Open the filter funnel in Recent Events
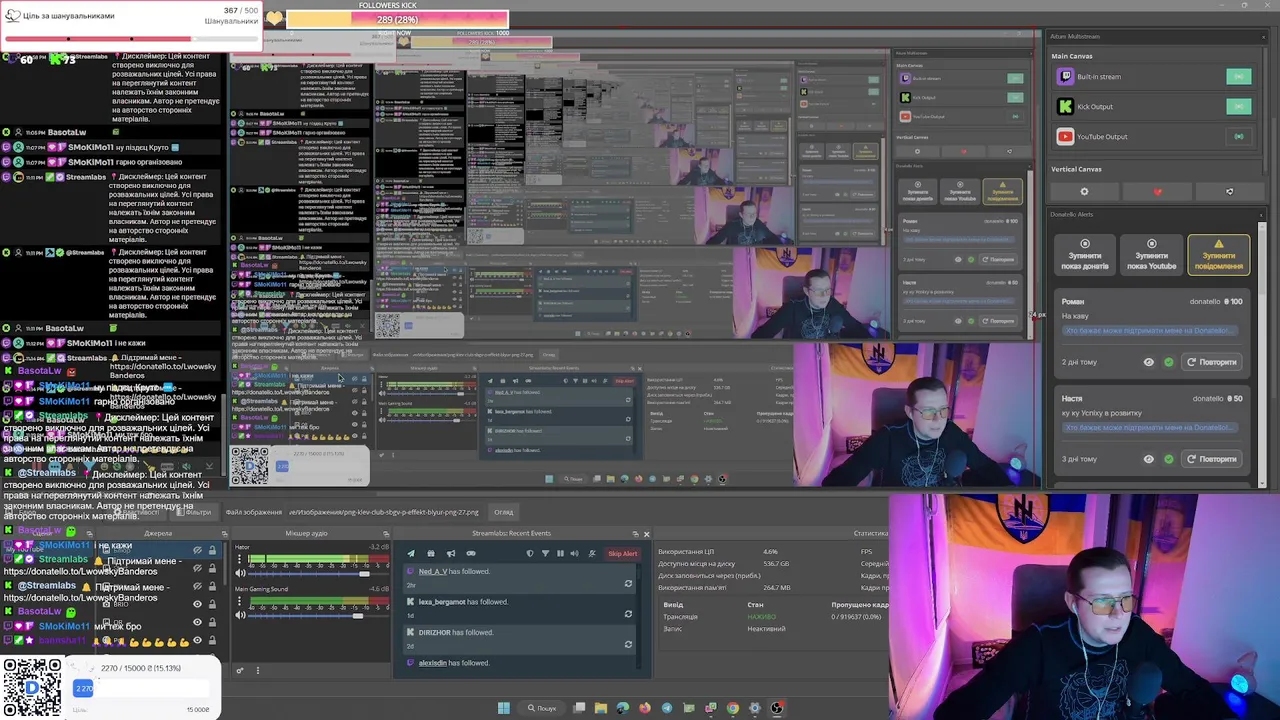The image size is (1280, 720). 545,553
